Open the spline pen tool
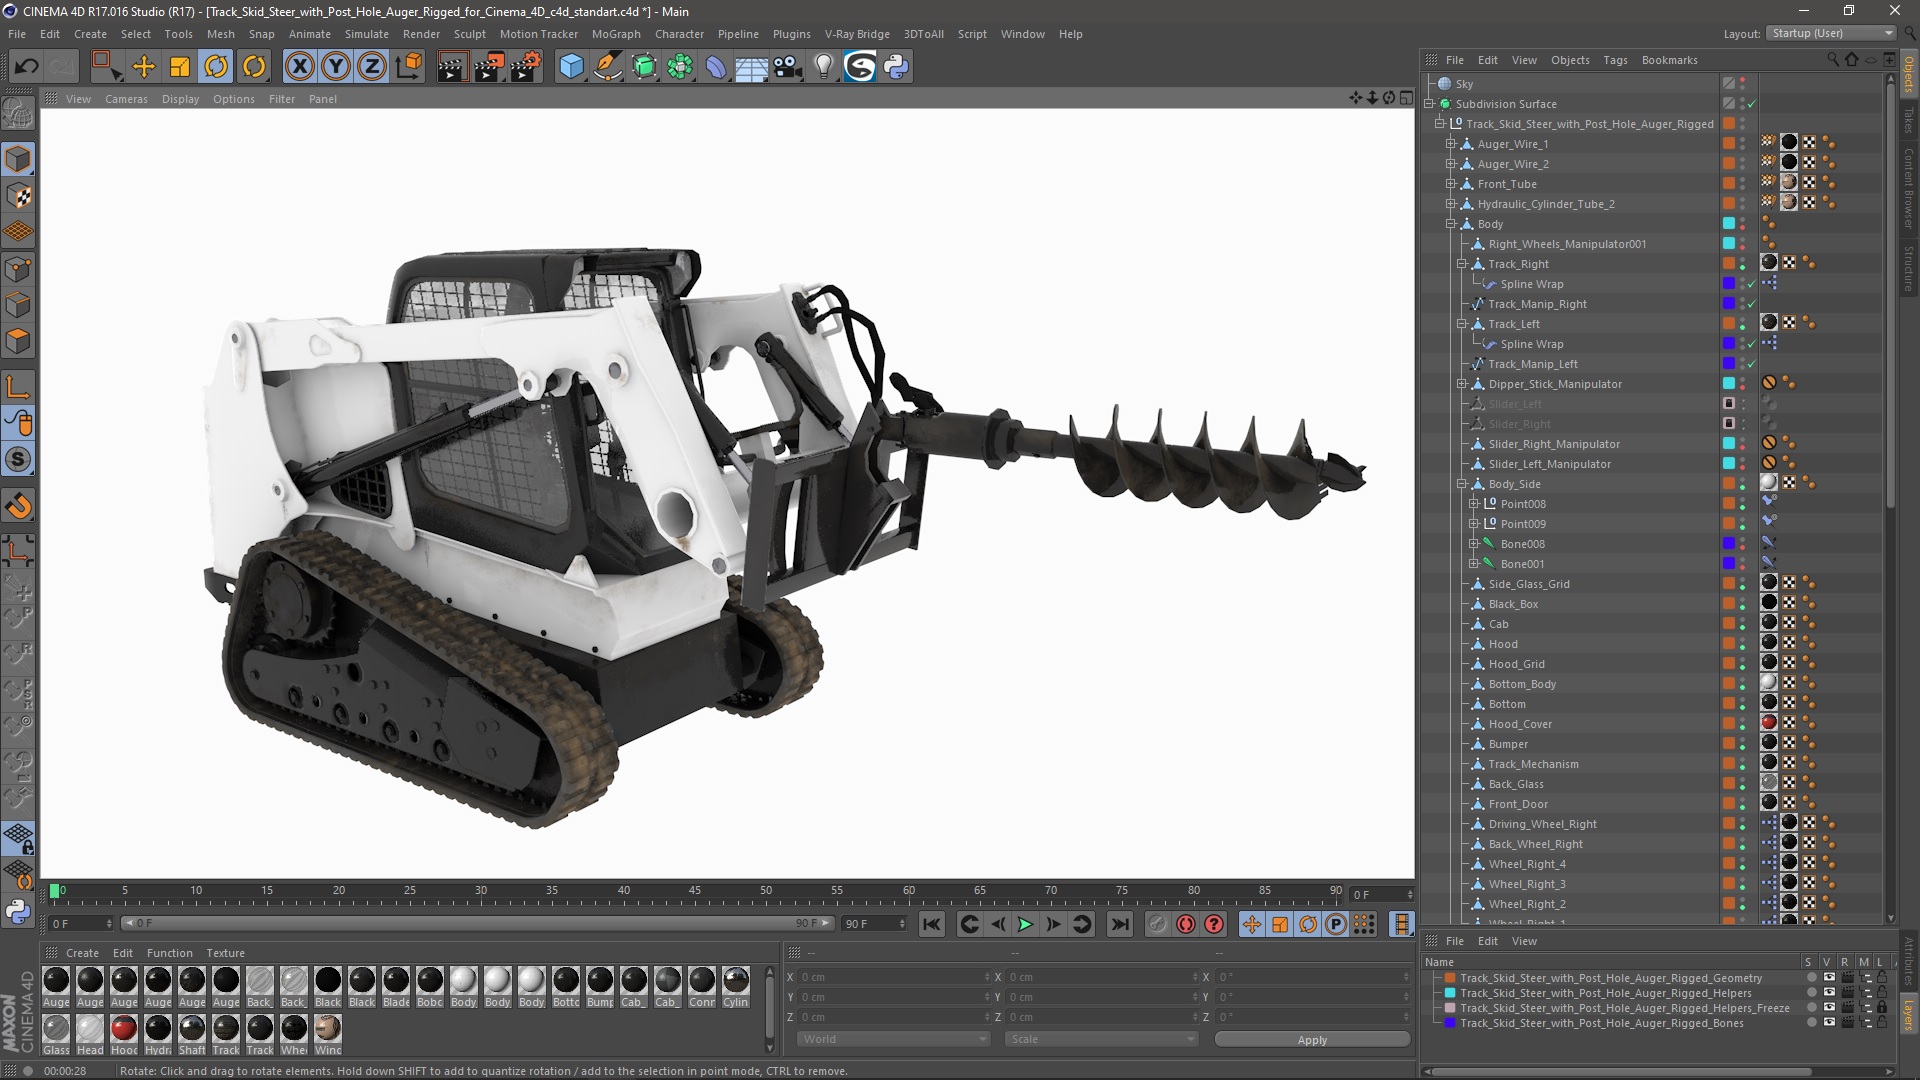1920x1080 pixels. tap(608, 67)
